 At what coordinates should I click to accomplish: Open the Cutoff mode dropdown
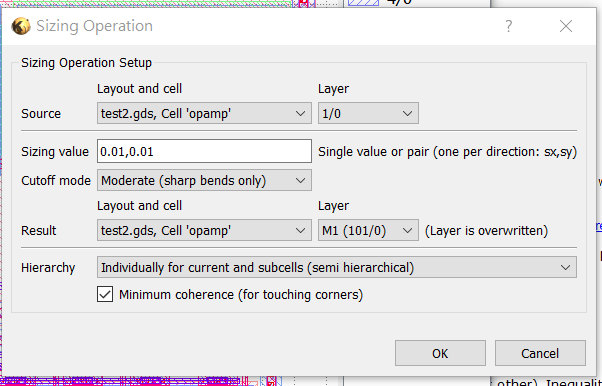(x=204, y=181)
